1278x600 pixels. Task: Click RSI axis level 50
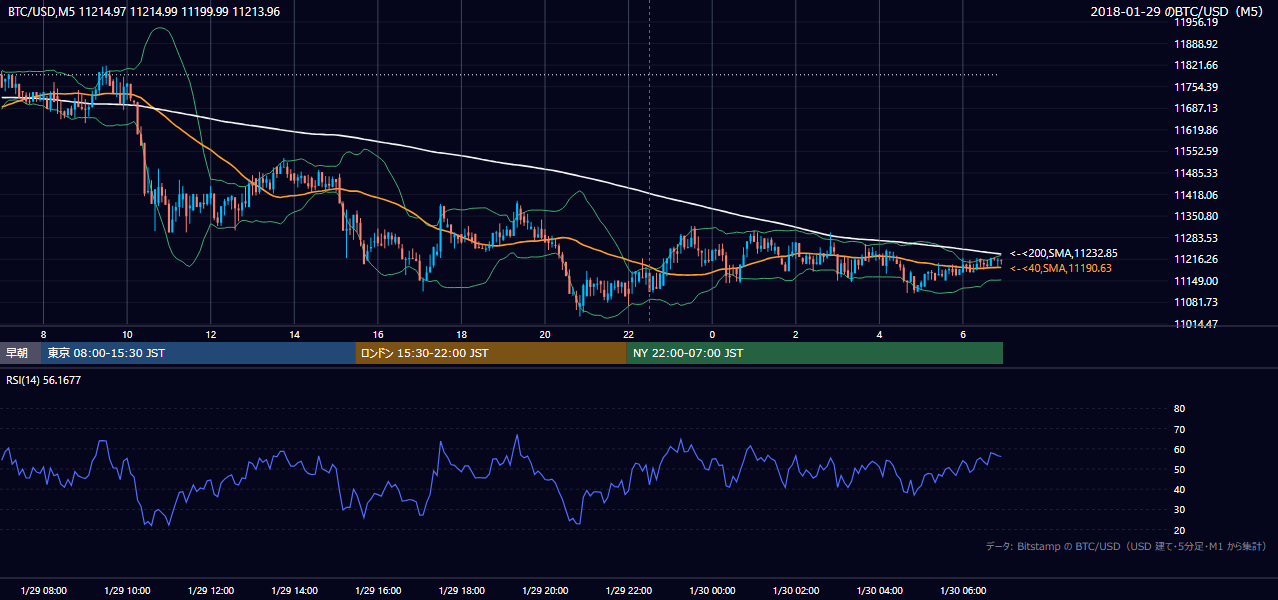click(x=1179, y=469)
